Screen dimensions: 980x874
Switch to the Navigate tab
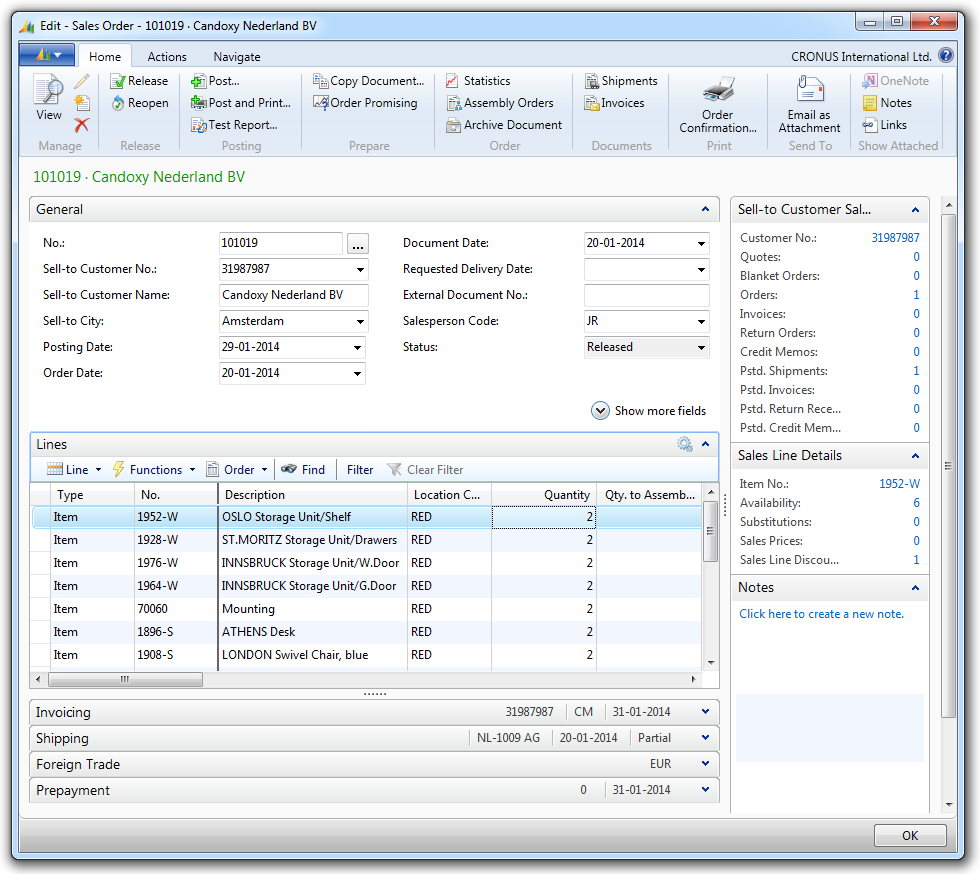click(x=237, y=56)
